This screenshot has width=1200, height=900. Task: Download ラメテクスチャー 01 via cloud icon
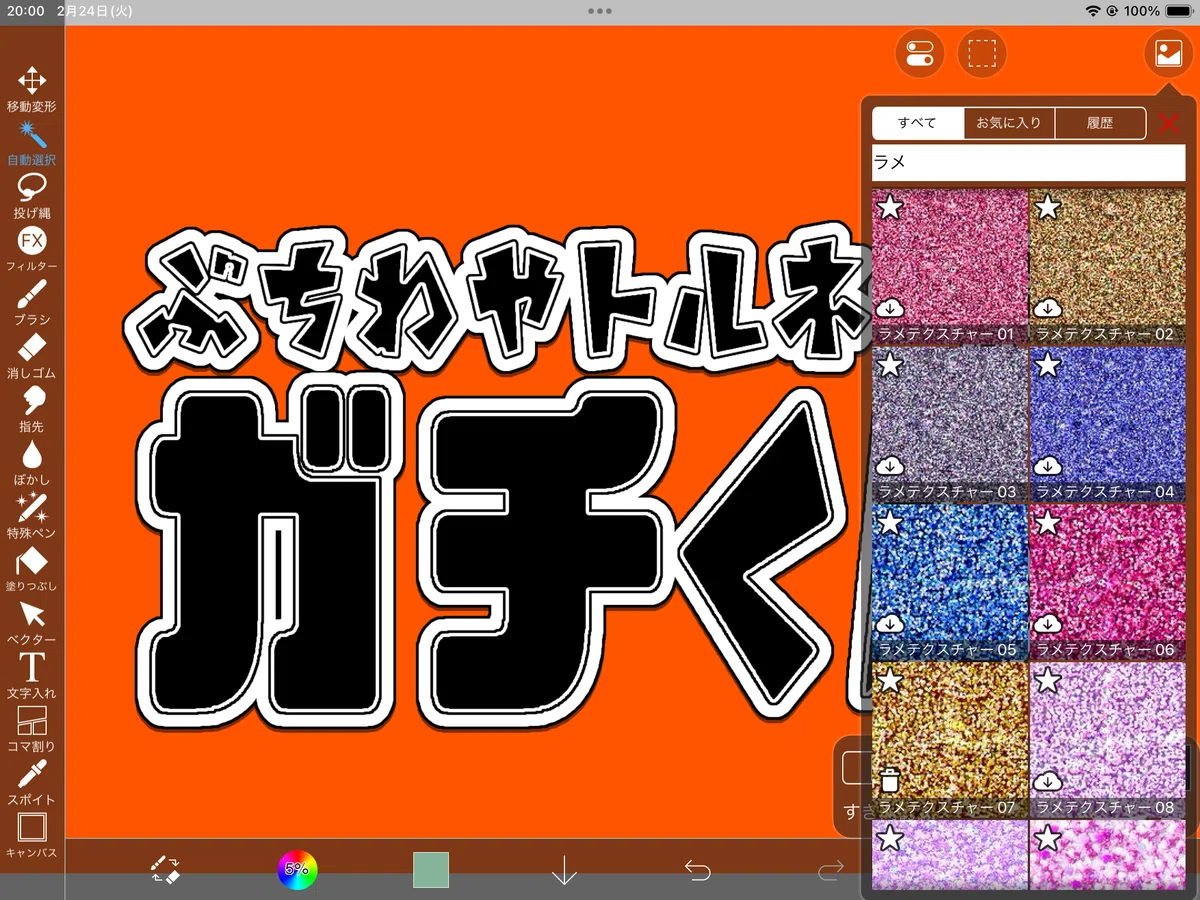(x=890, y=308)
